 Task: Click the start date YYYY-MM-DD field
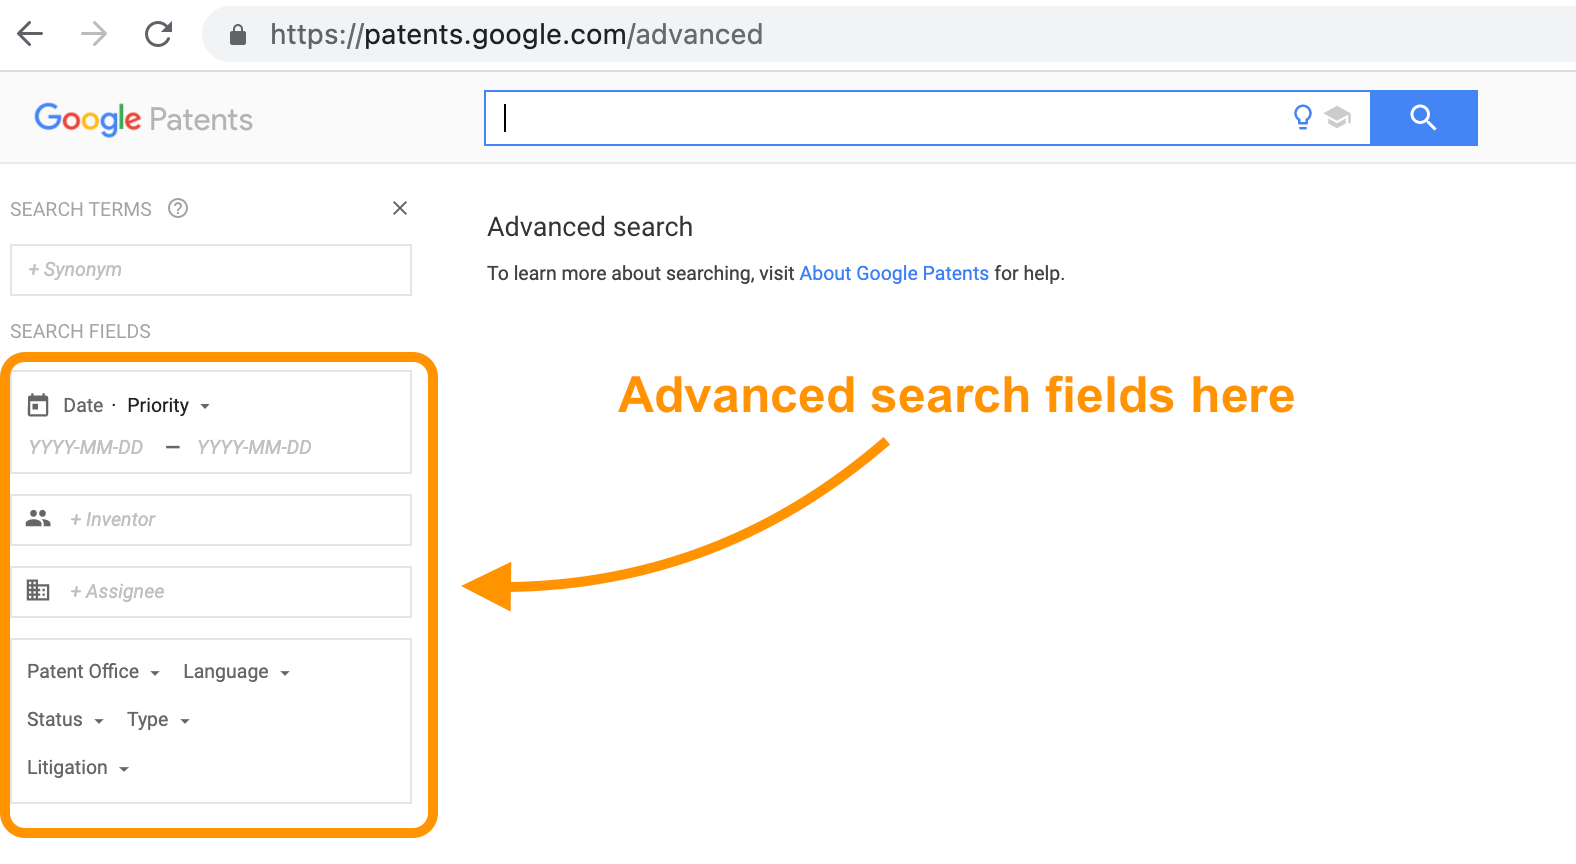pyautogui.click(x=86, y=447)
